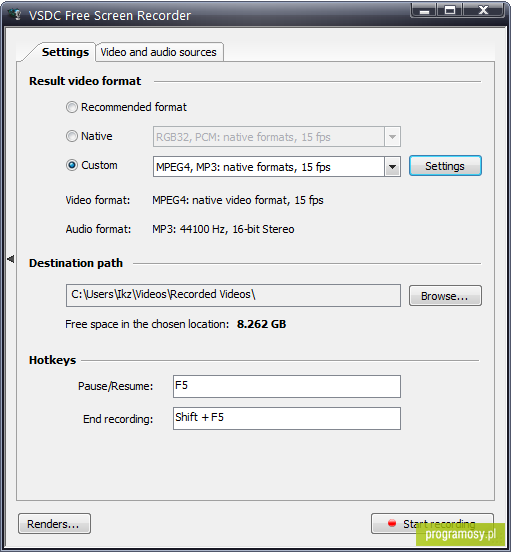Switch to the Settings tab
The height and width of the screenshot is (552, 511).
click(x=65, y=52)
